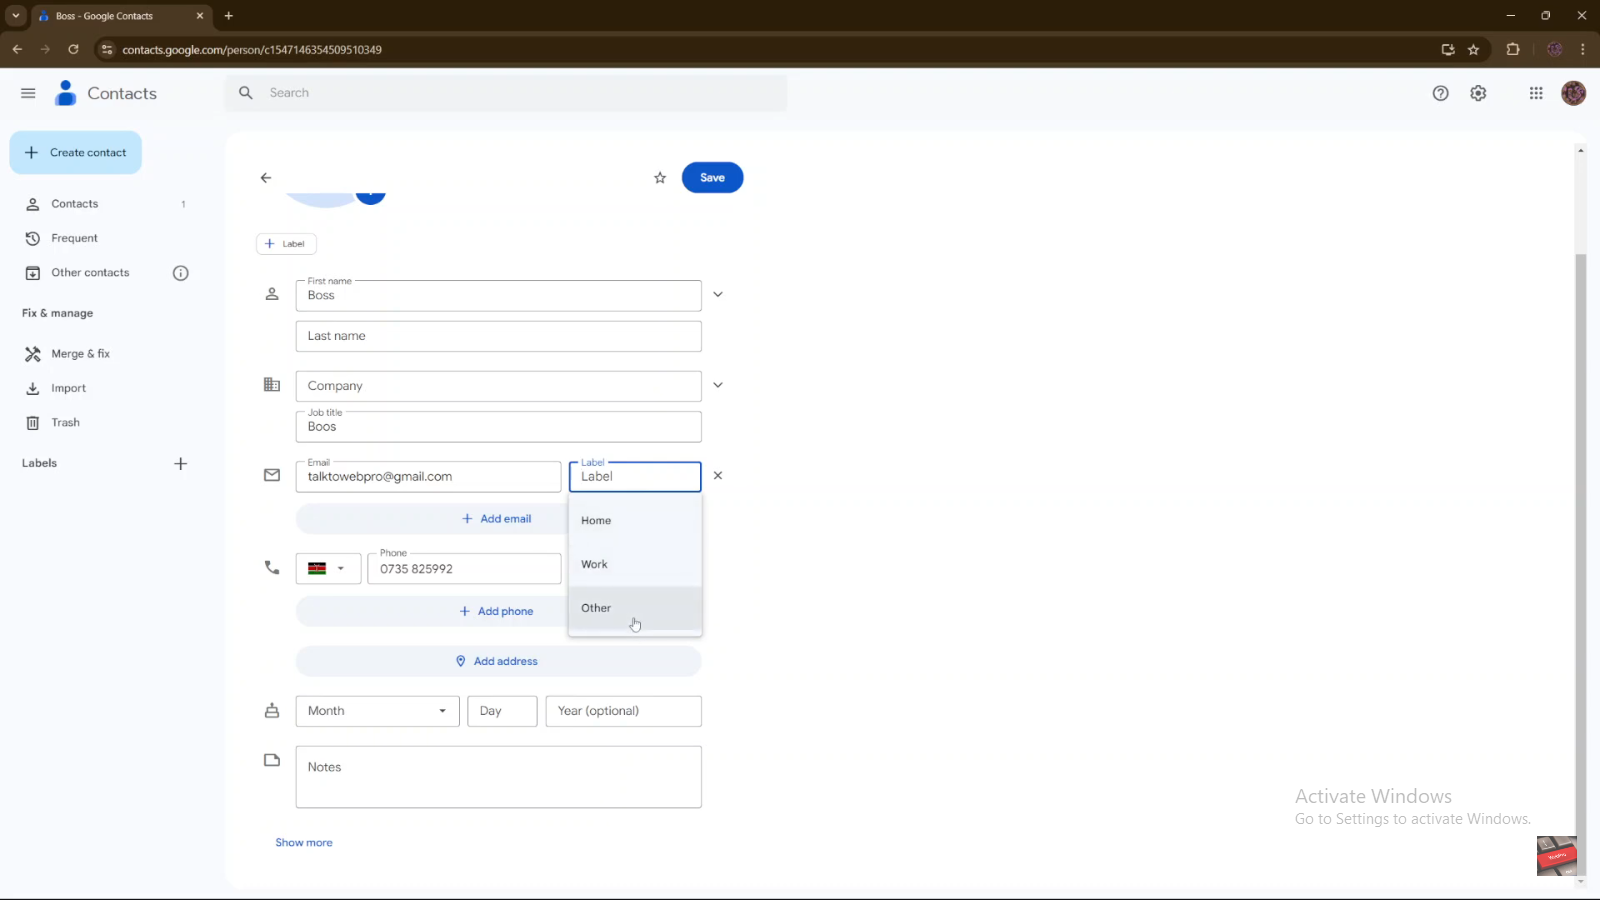Click the Contacts logo icon

coord(66,93)
